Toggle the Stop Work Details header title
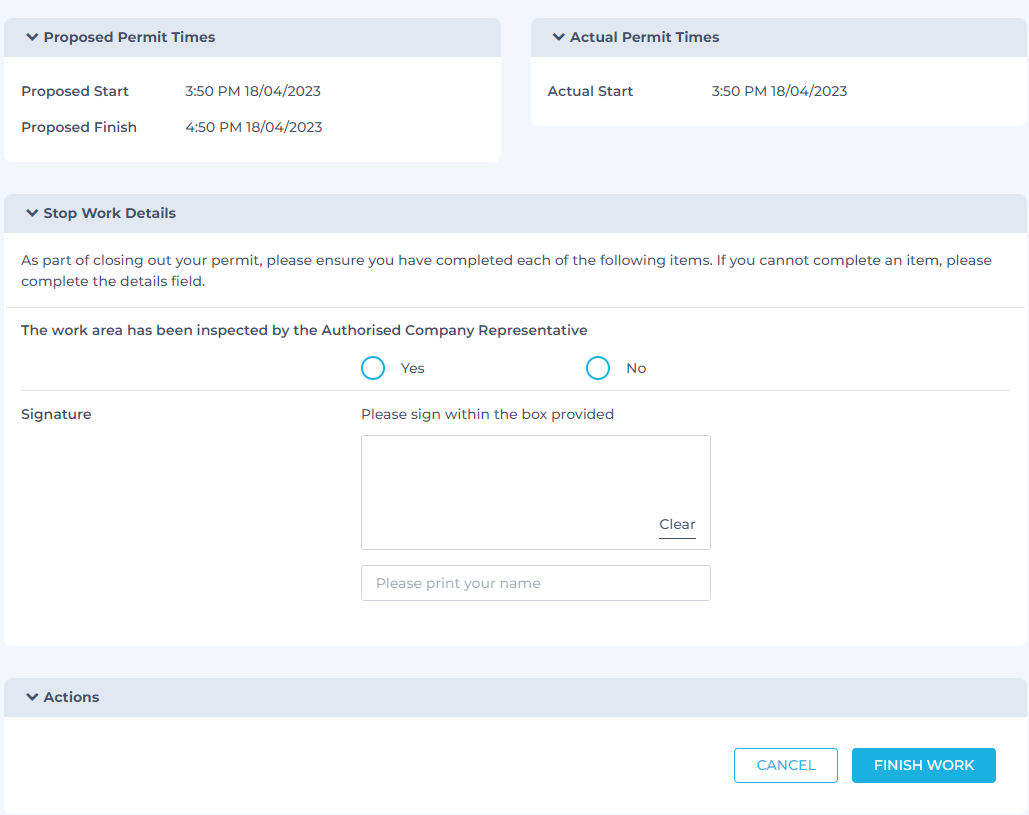This screenshot has height=815, width=1029. (x=109, y=214)
